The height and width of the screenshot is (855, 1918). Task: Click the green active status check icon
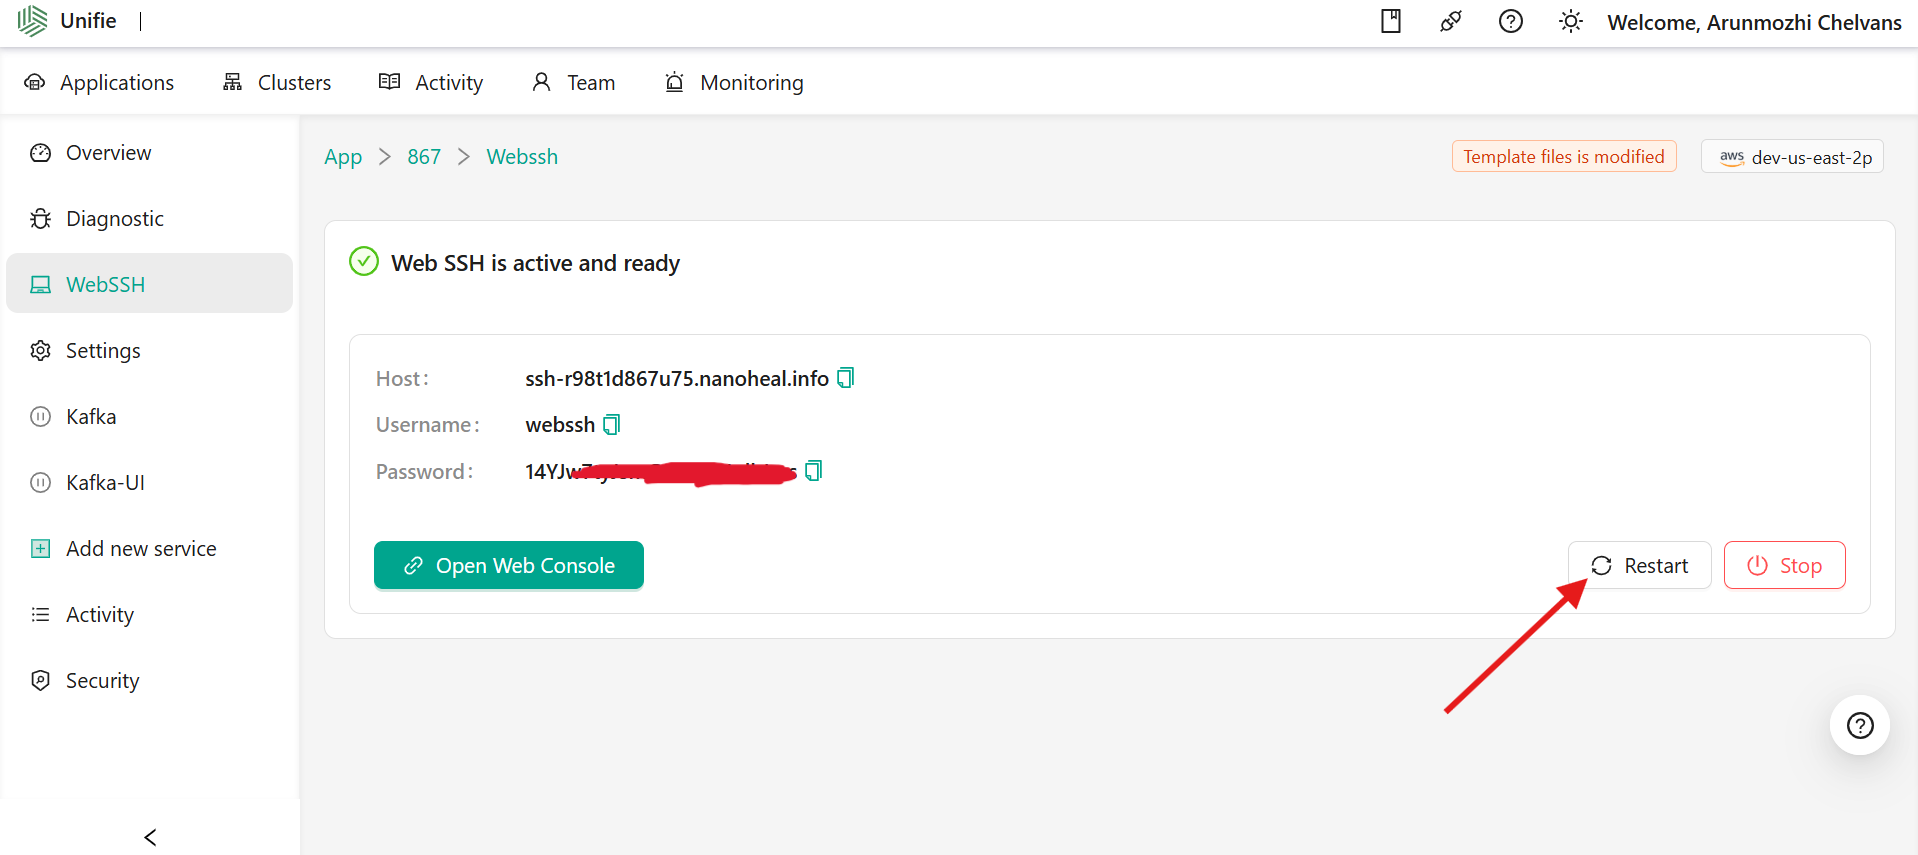364,262
